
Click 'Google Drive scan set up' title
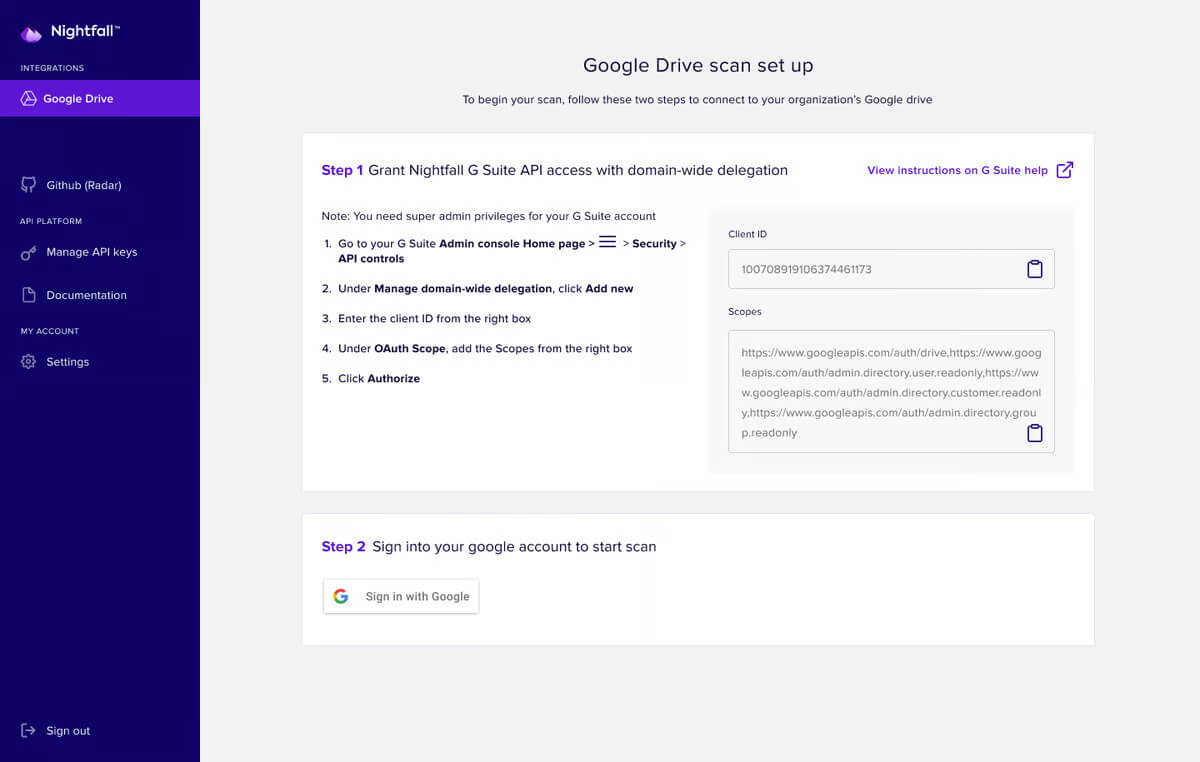[698, 66]
